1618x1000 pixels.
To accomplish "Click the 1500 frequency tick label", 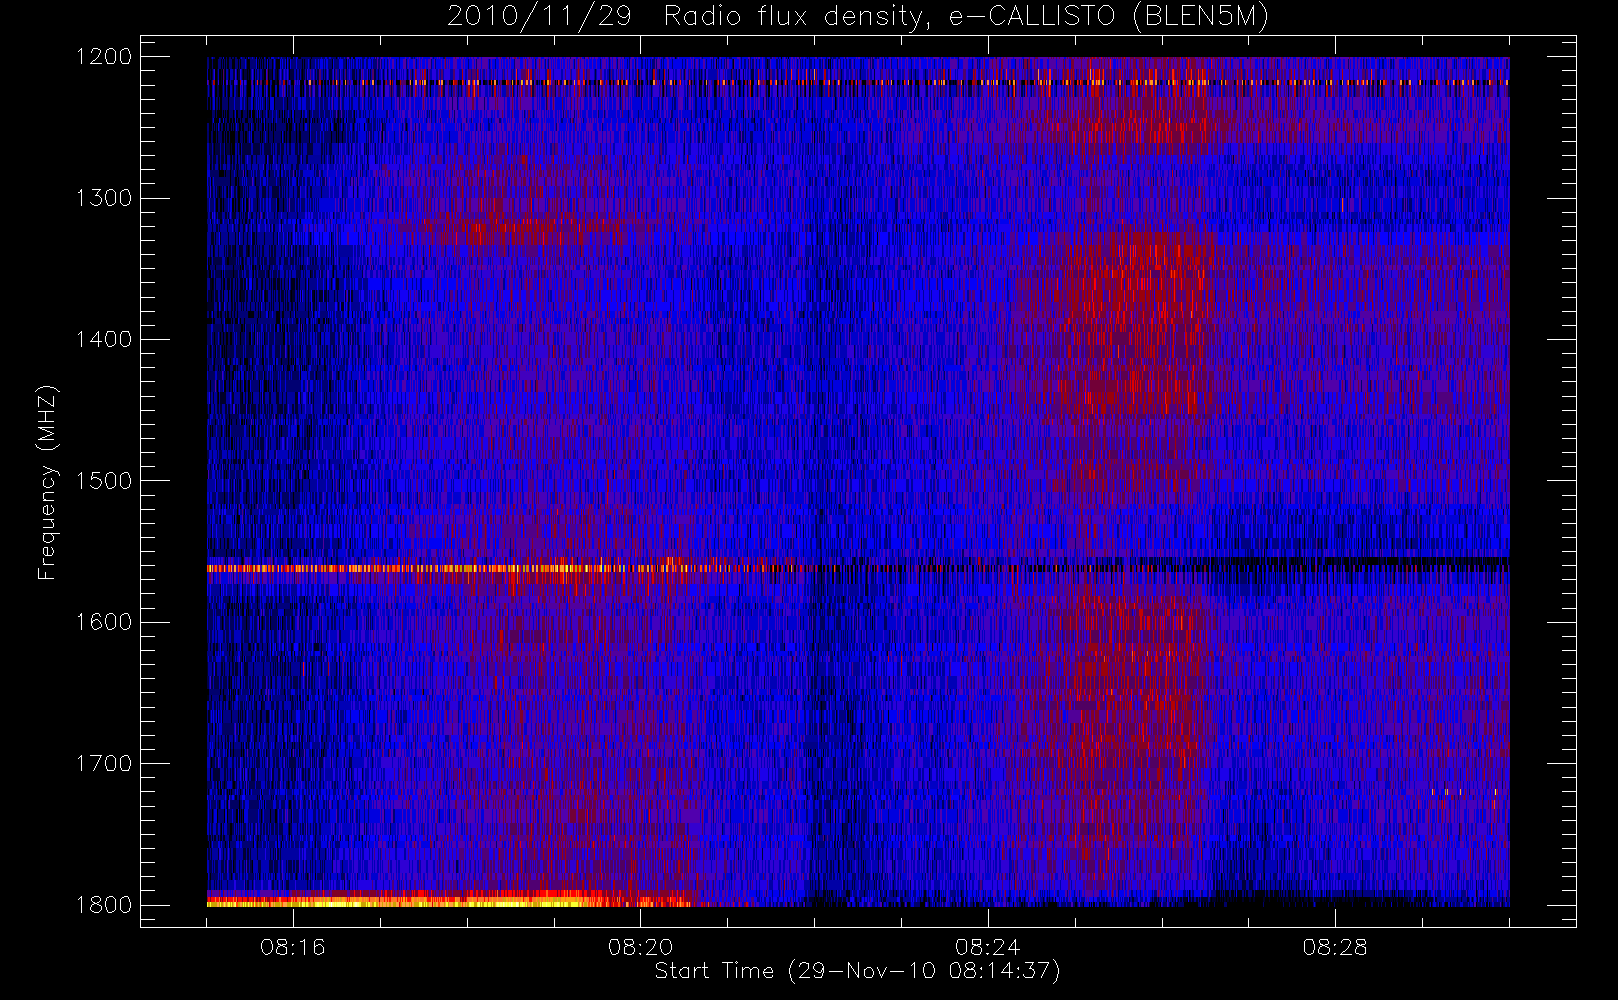I will pyautogui.click(x=104, y=481).
